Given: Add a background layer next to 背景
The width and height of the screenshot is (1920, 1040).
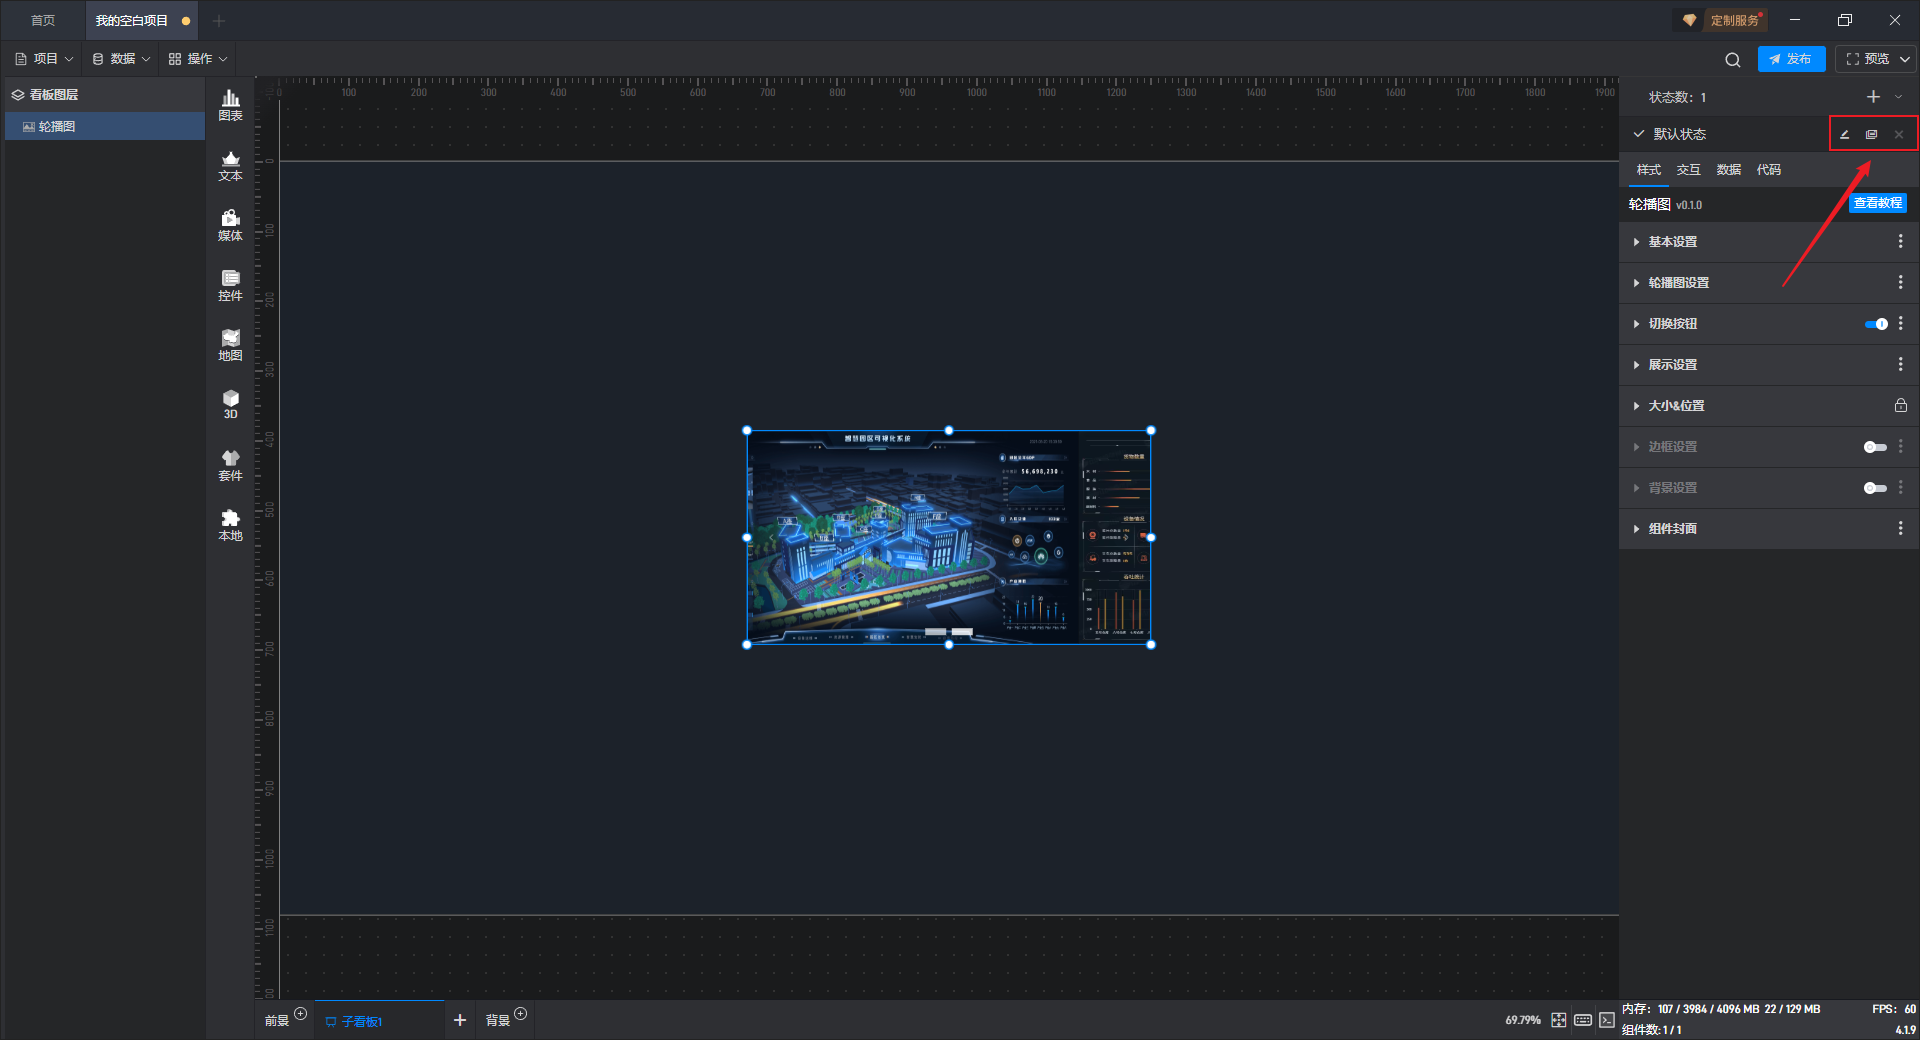Looking at the screenshot, I should 521,1014.
